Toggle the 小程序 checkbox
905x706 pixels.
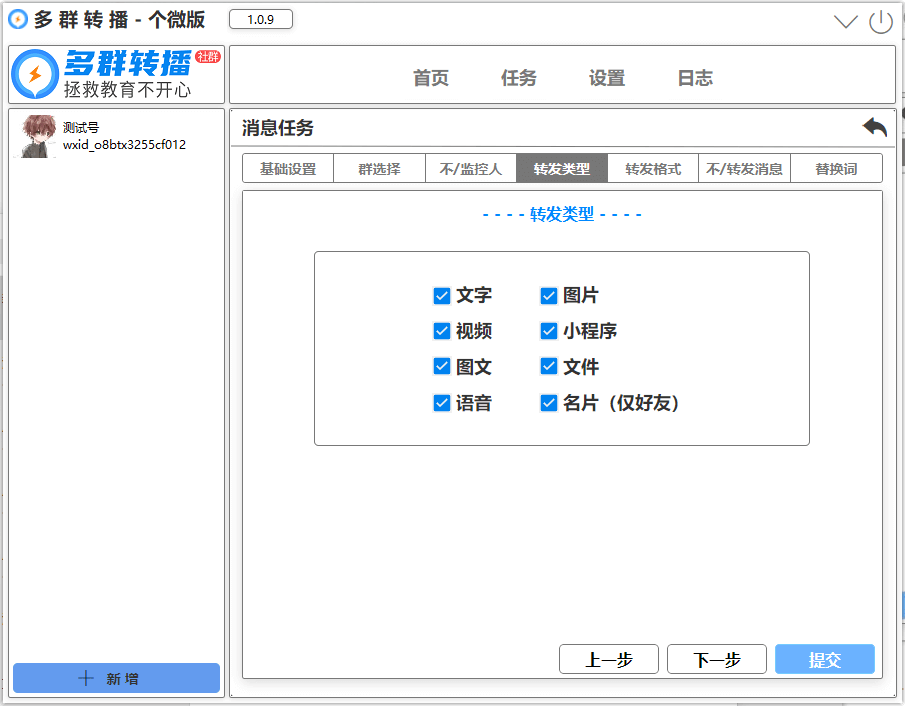pos(549,331)
